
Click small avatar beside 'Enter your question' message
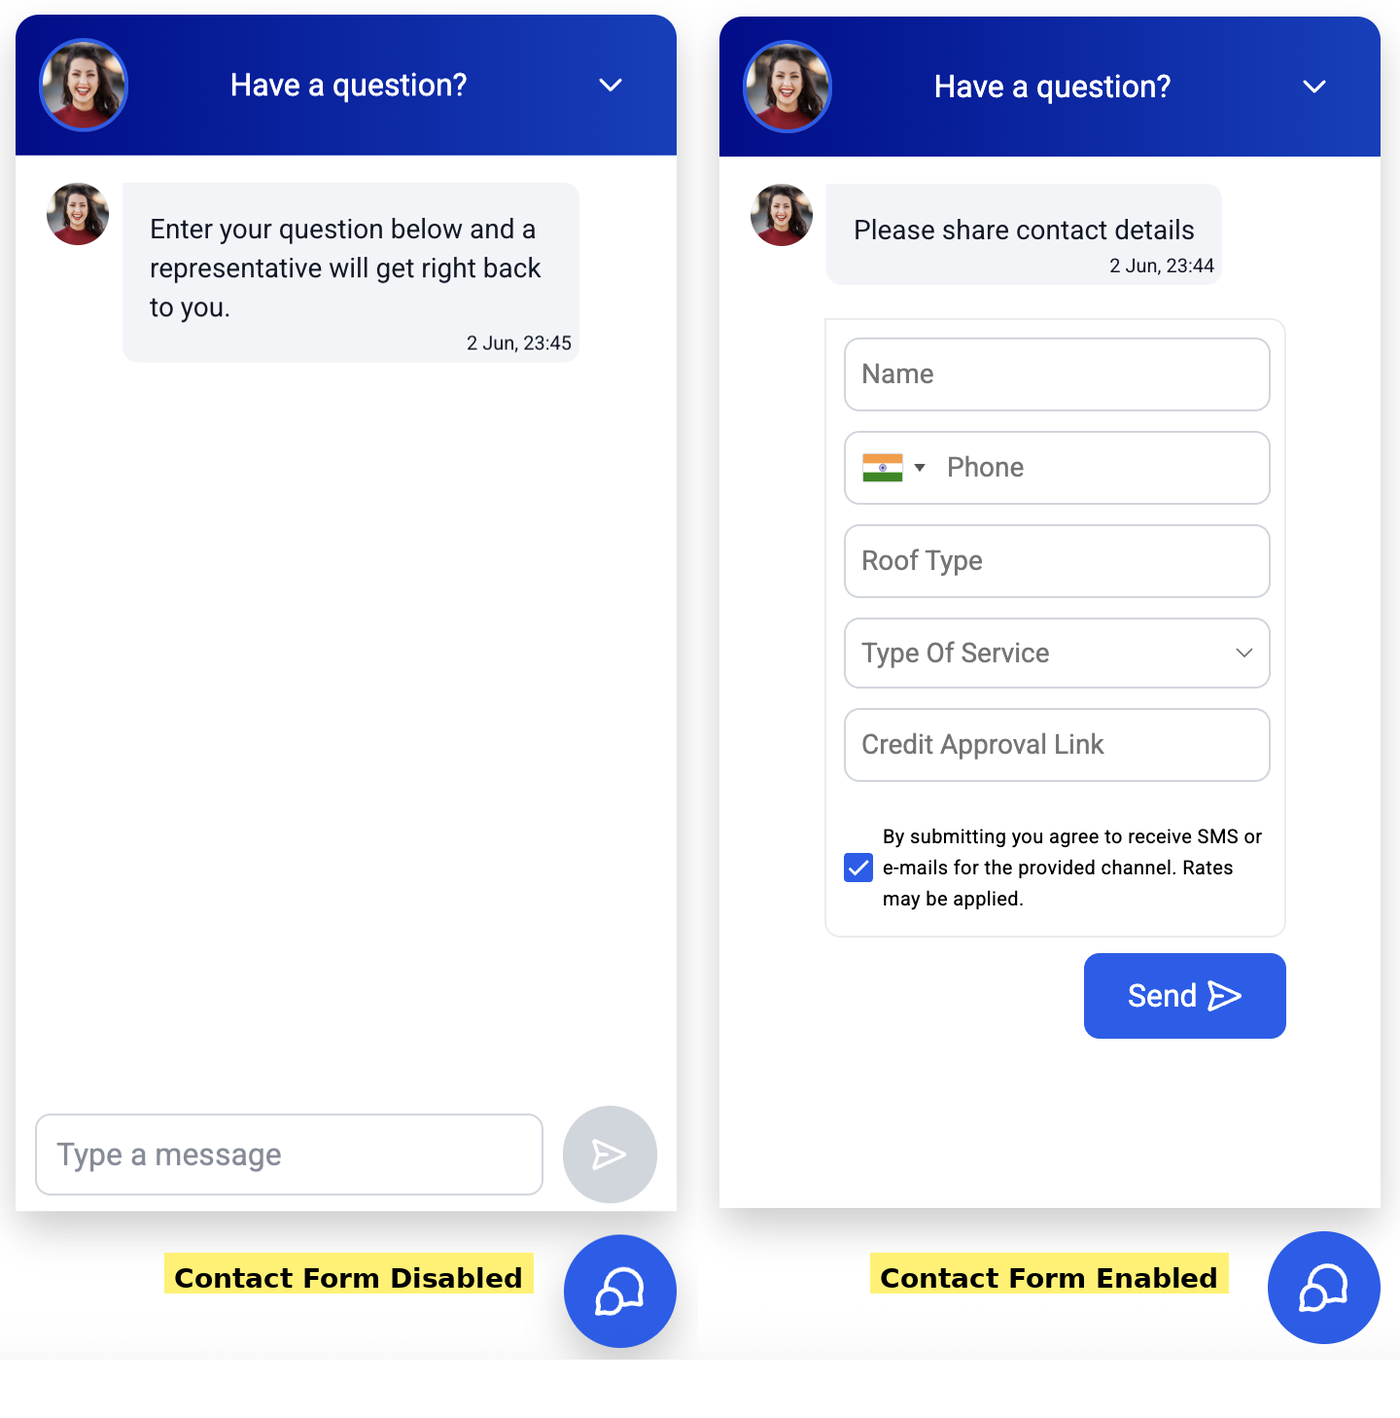(x=78, y=214)
